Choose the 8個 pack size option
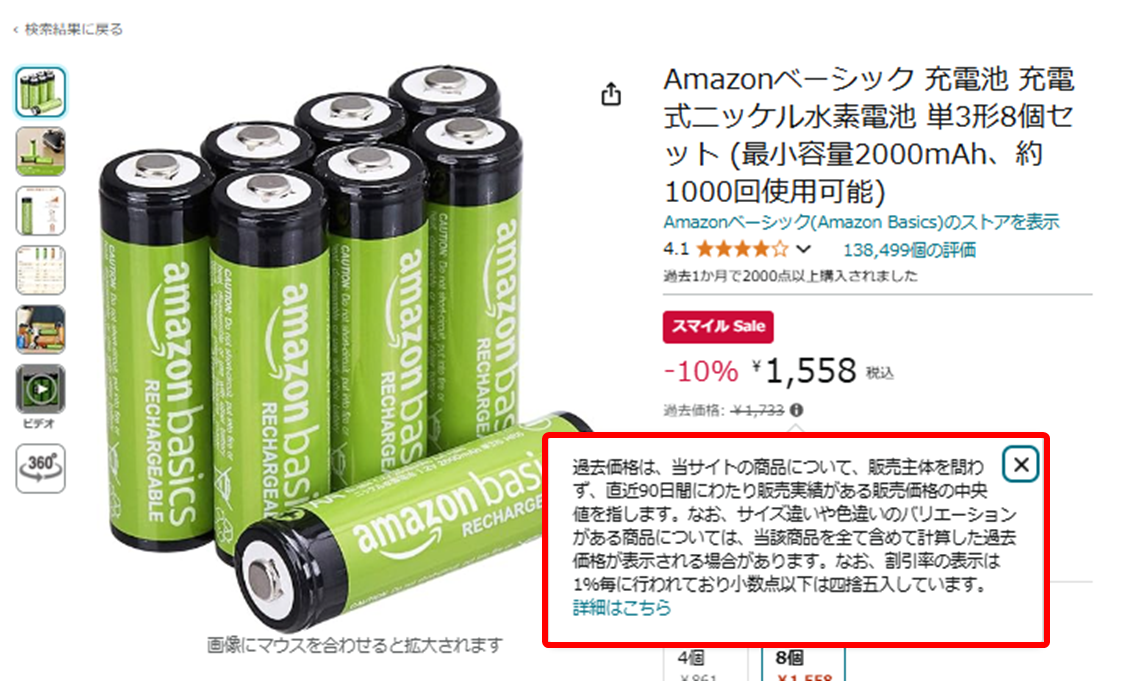Viewport: 1124px width, 681px height. 798,665
